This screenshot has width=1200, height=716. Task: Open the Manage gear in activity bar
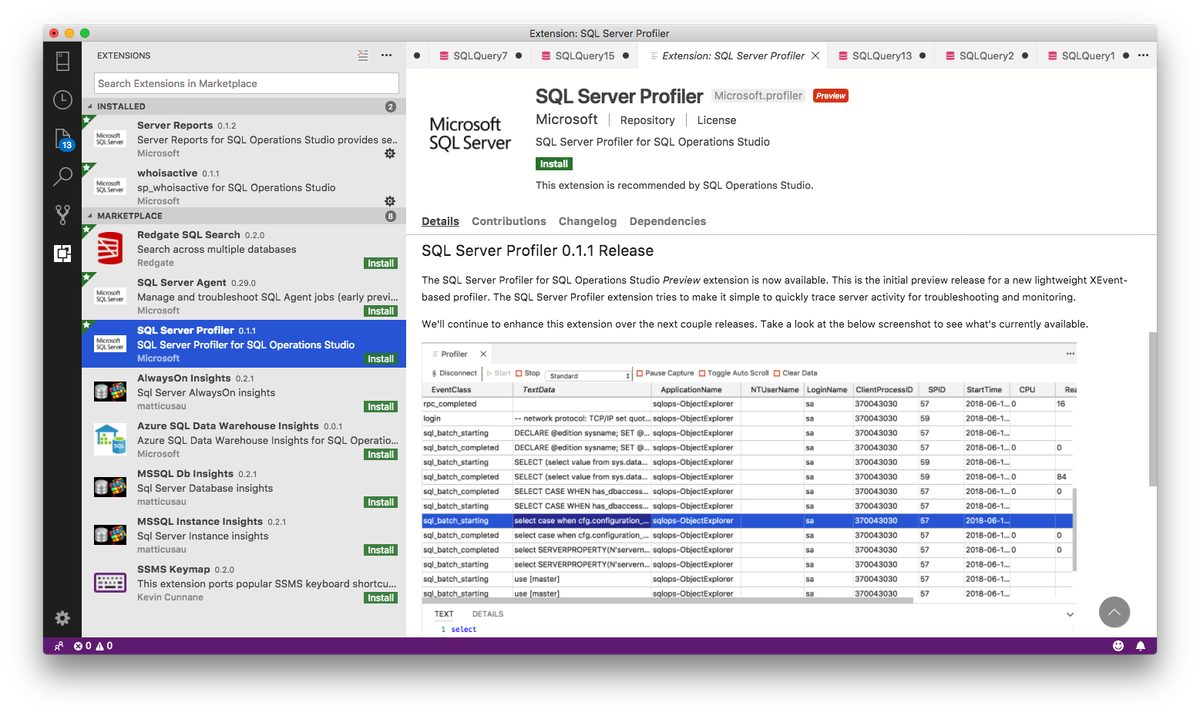[63, 618]
